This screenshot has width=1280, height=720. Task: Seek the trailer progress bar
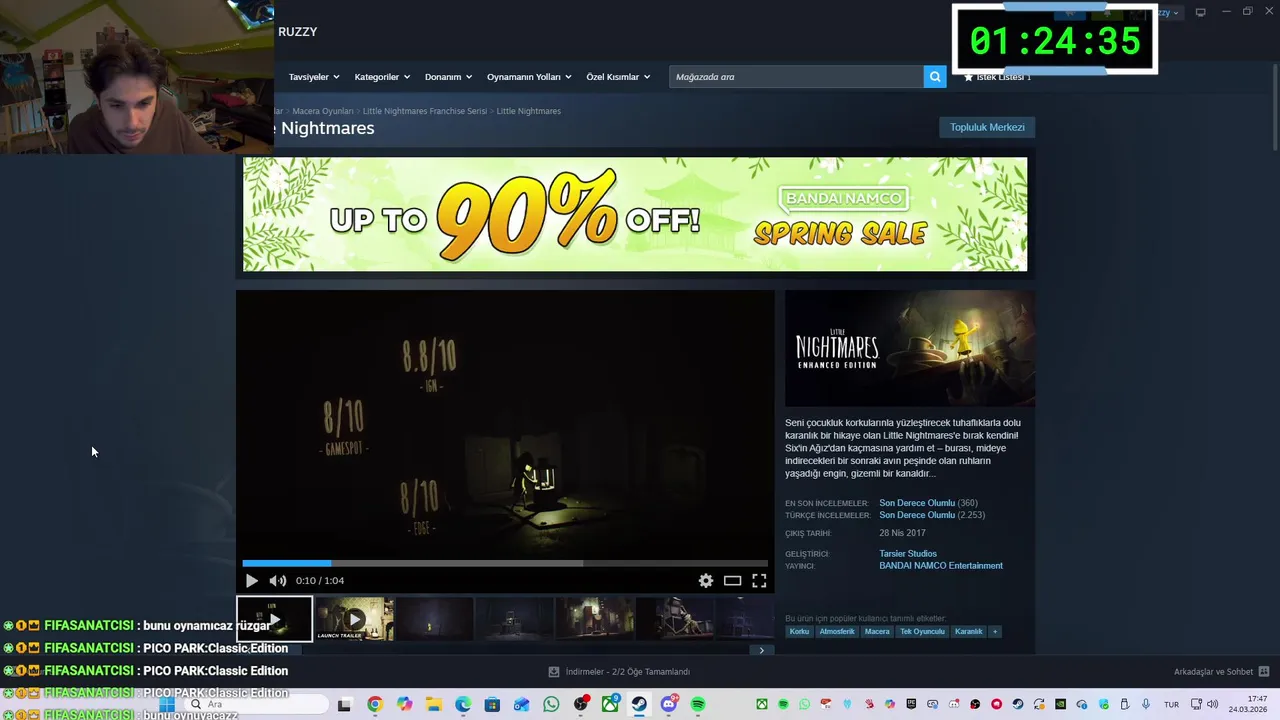point(505,563)
